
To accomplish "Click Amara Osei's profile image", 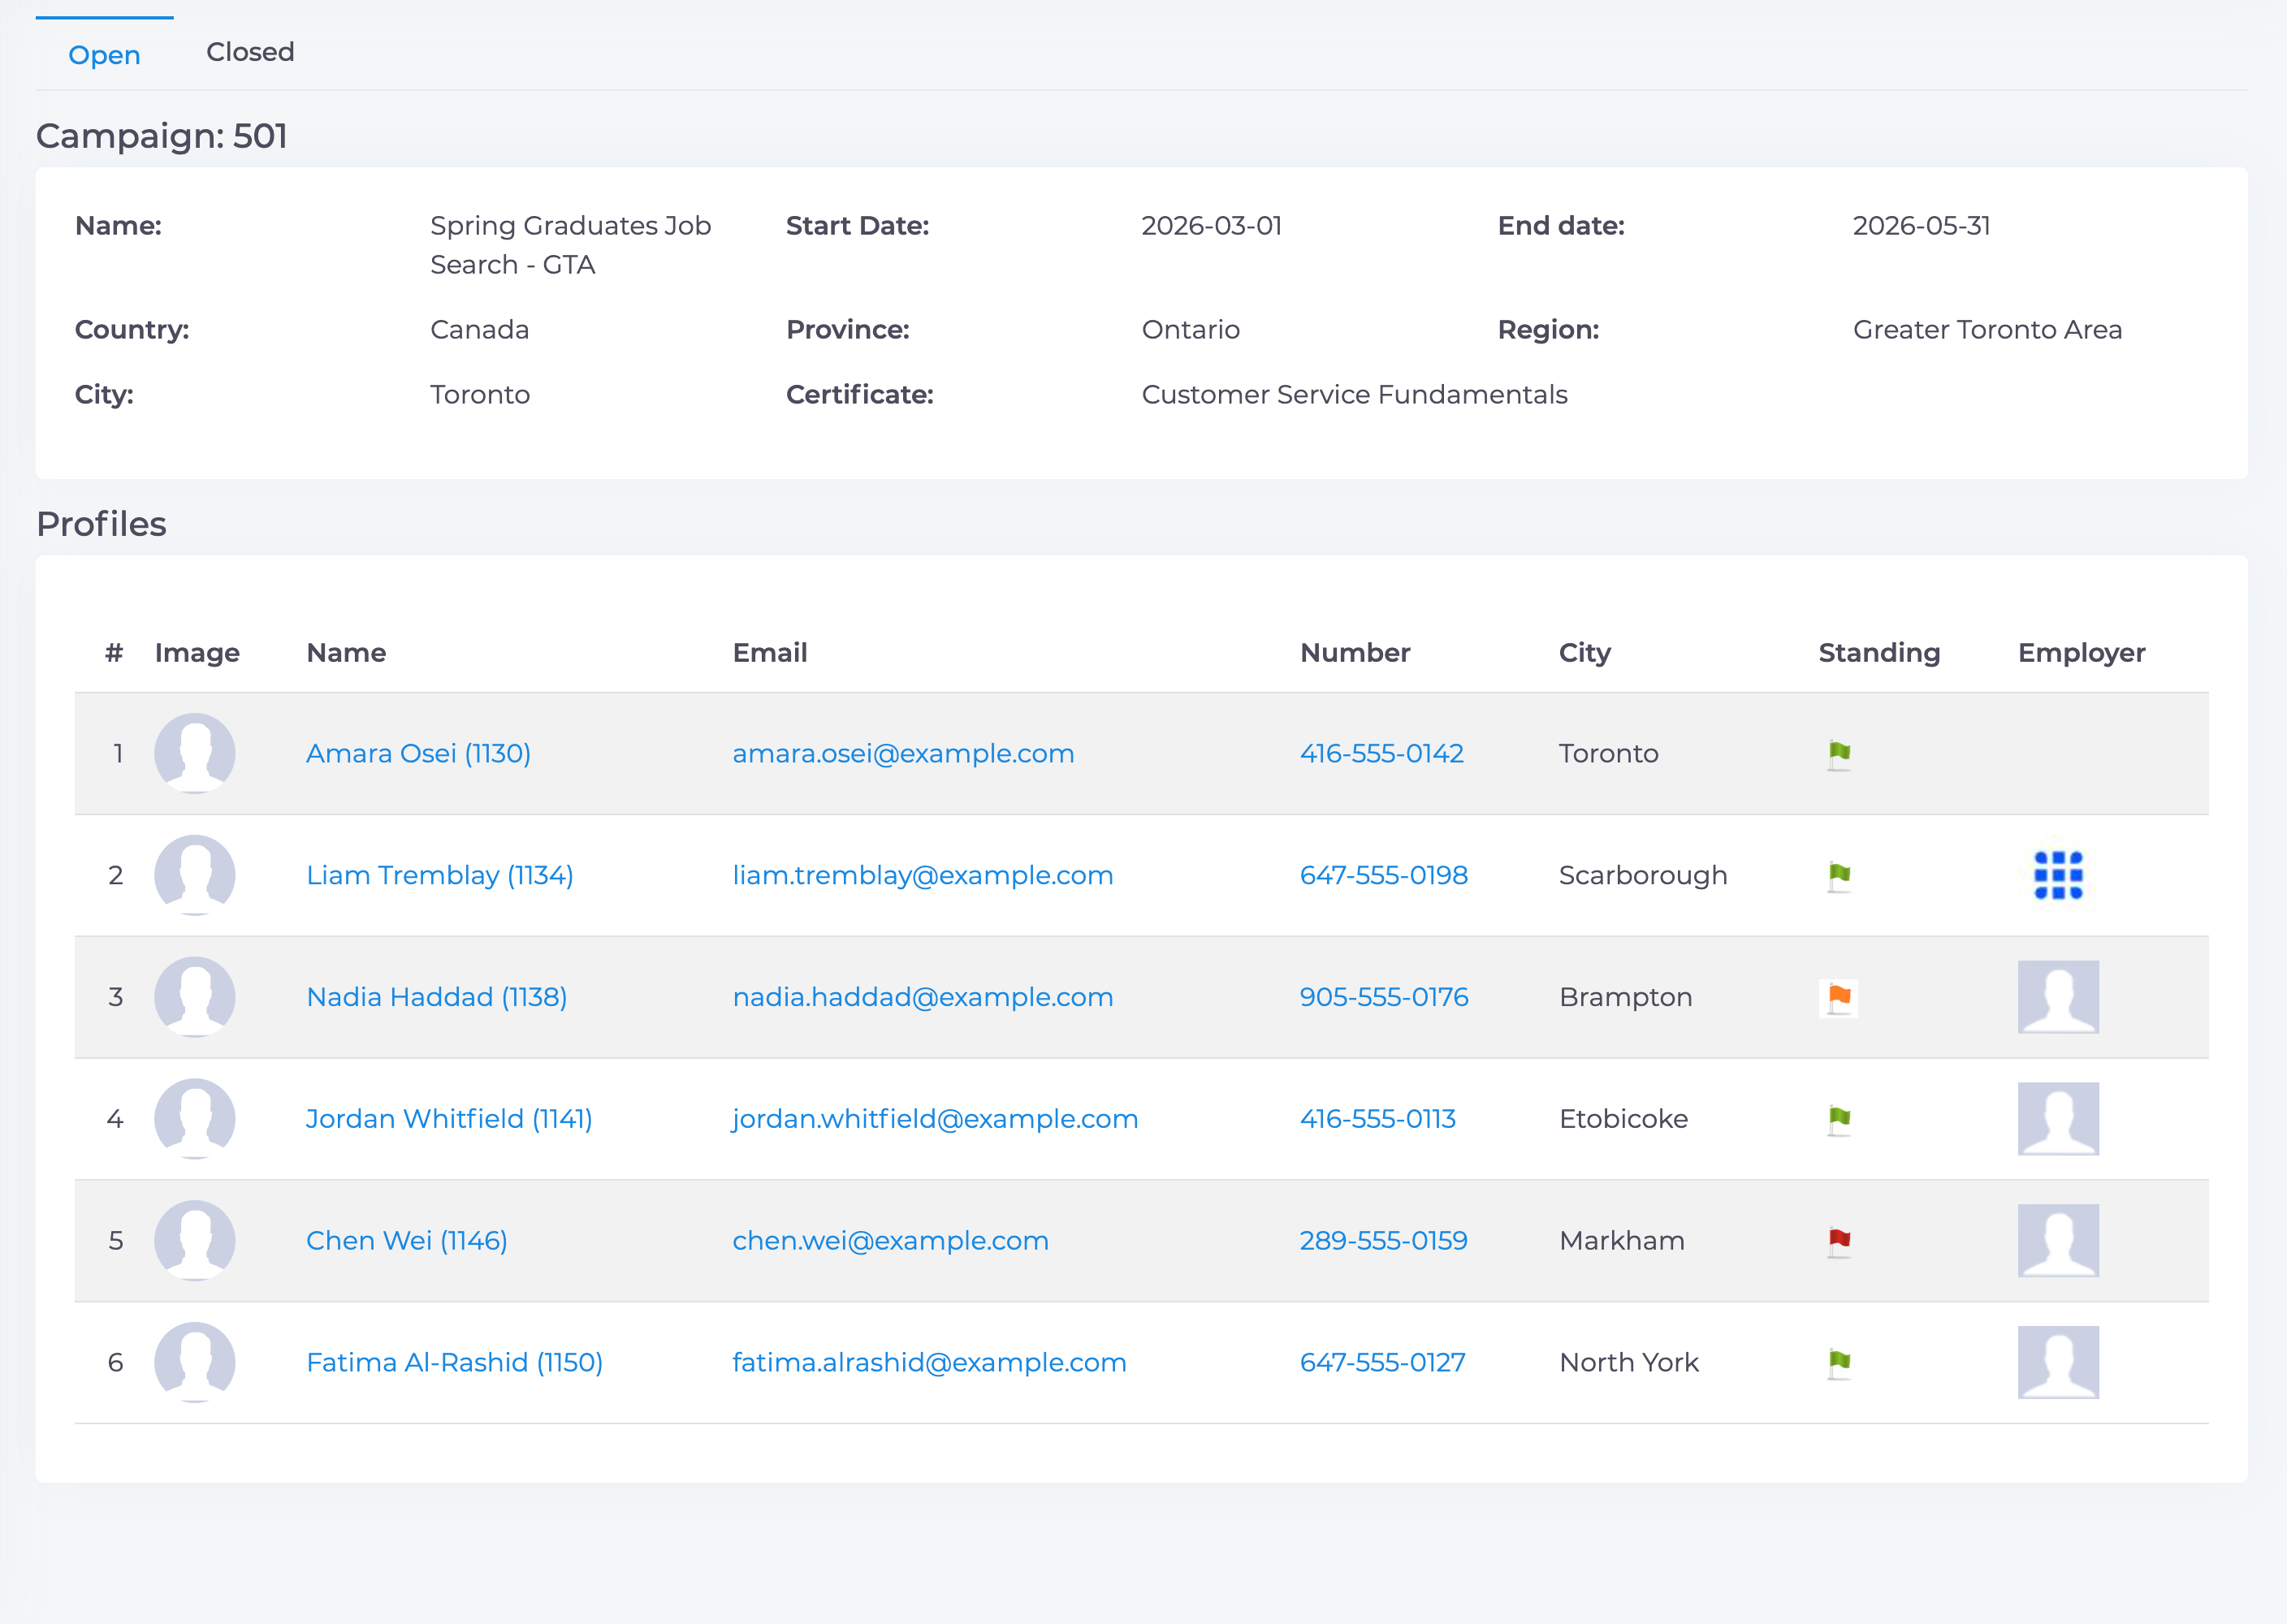I will pos(195,754).
